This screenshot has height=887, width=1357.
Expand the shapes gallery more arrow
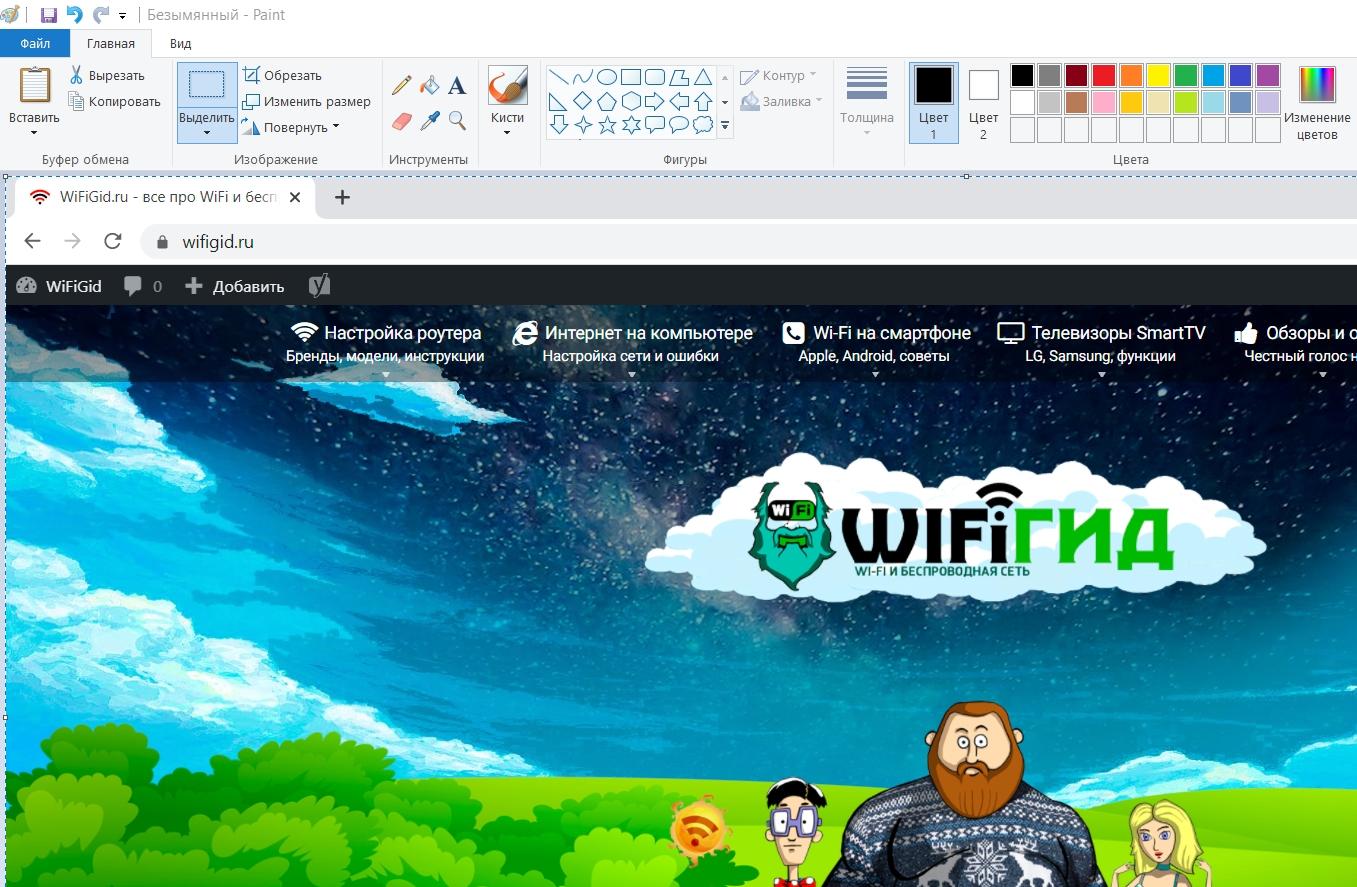pos(725,126)
